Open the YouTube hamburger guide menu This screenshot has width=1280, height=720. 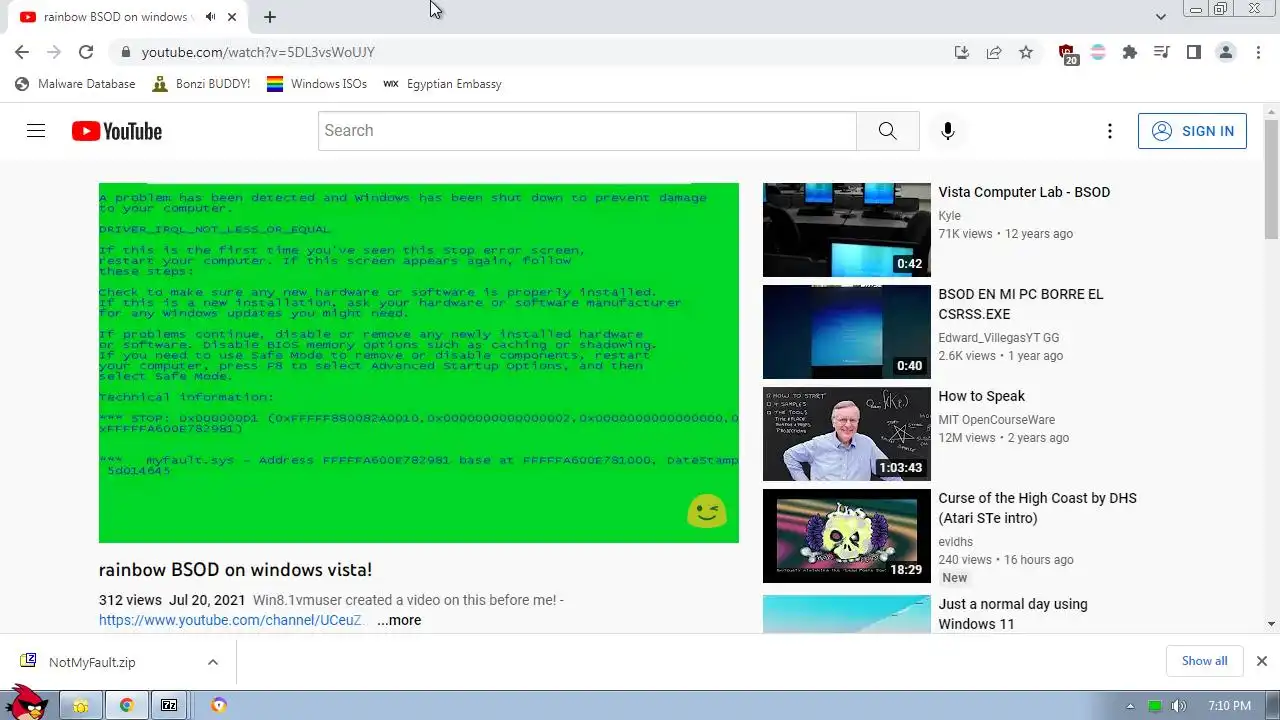pos(36,131)
